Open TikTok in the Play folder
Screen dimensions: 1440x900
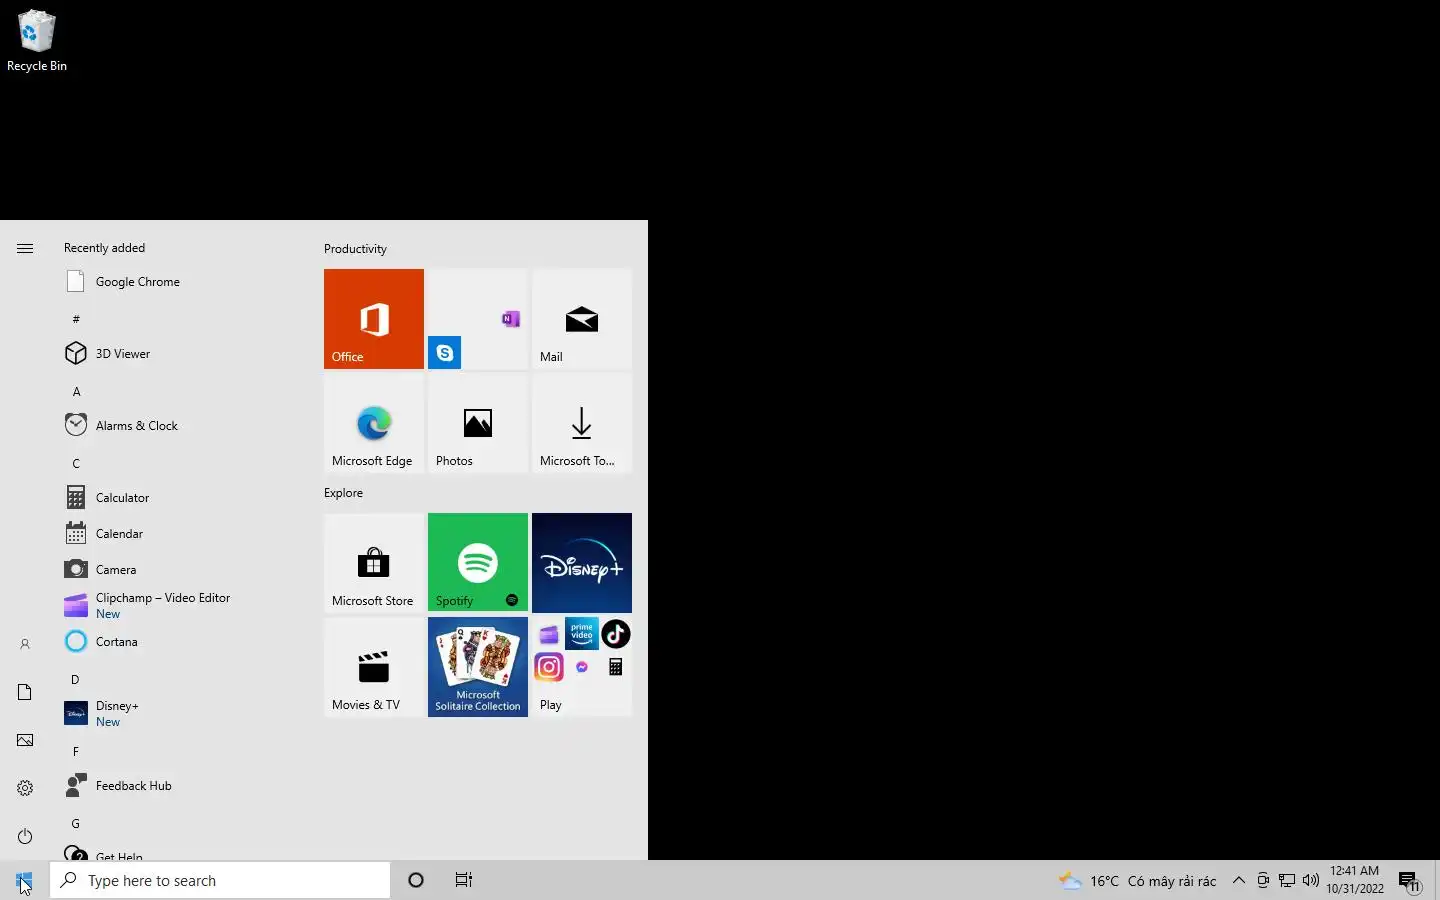(x=616, y=634)
